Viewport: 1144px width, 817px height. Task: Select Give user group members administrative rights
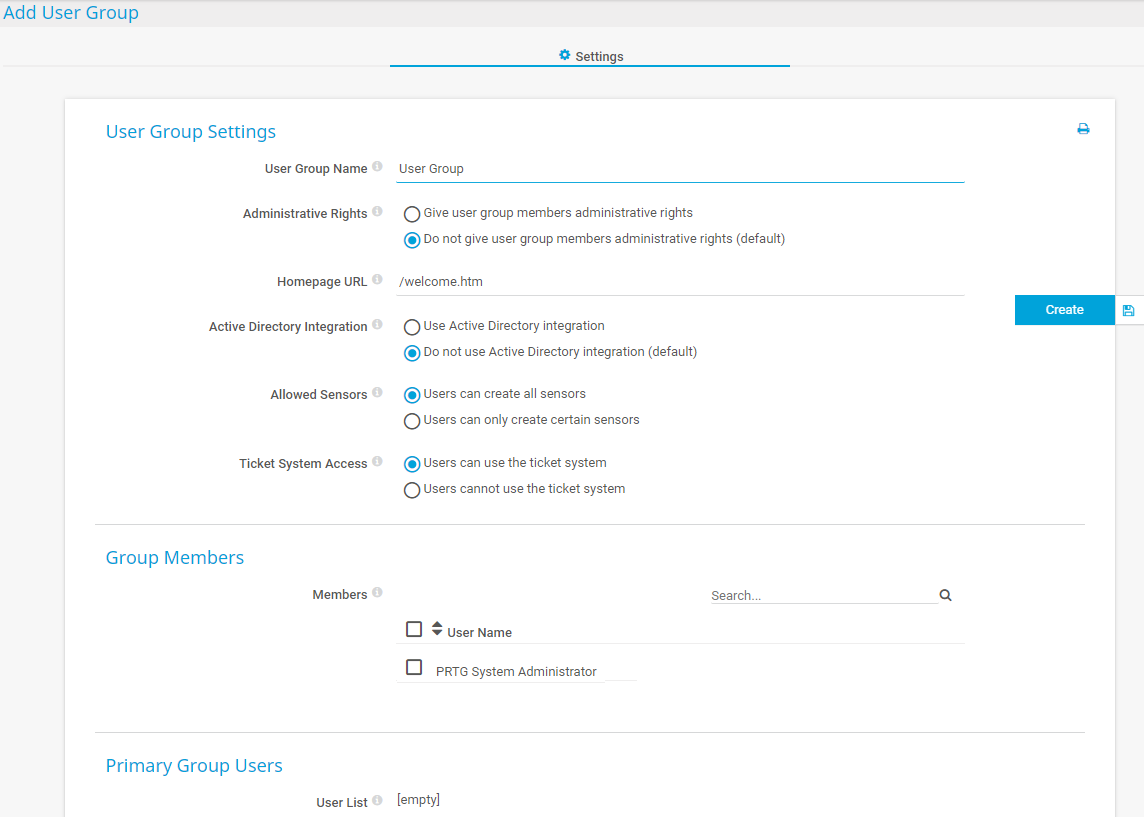[x=412, y=214]
